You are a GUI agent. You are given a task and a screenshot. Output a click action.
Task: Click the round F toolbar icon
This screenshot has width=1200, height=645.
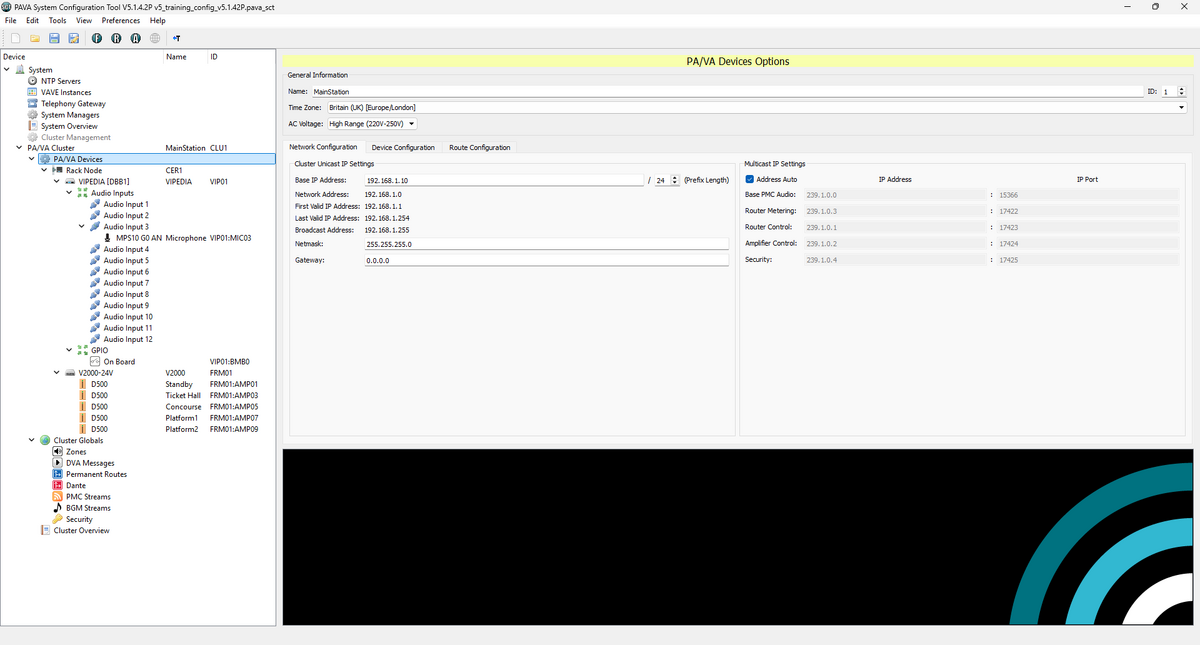[x=97, y=38]
